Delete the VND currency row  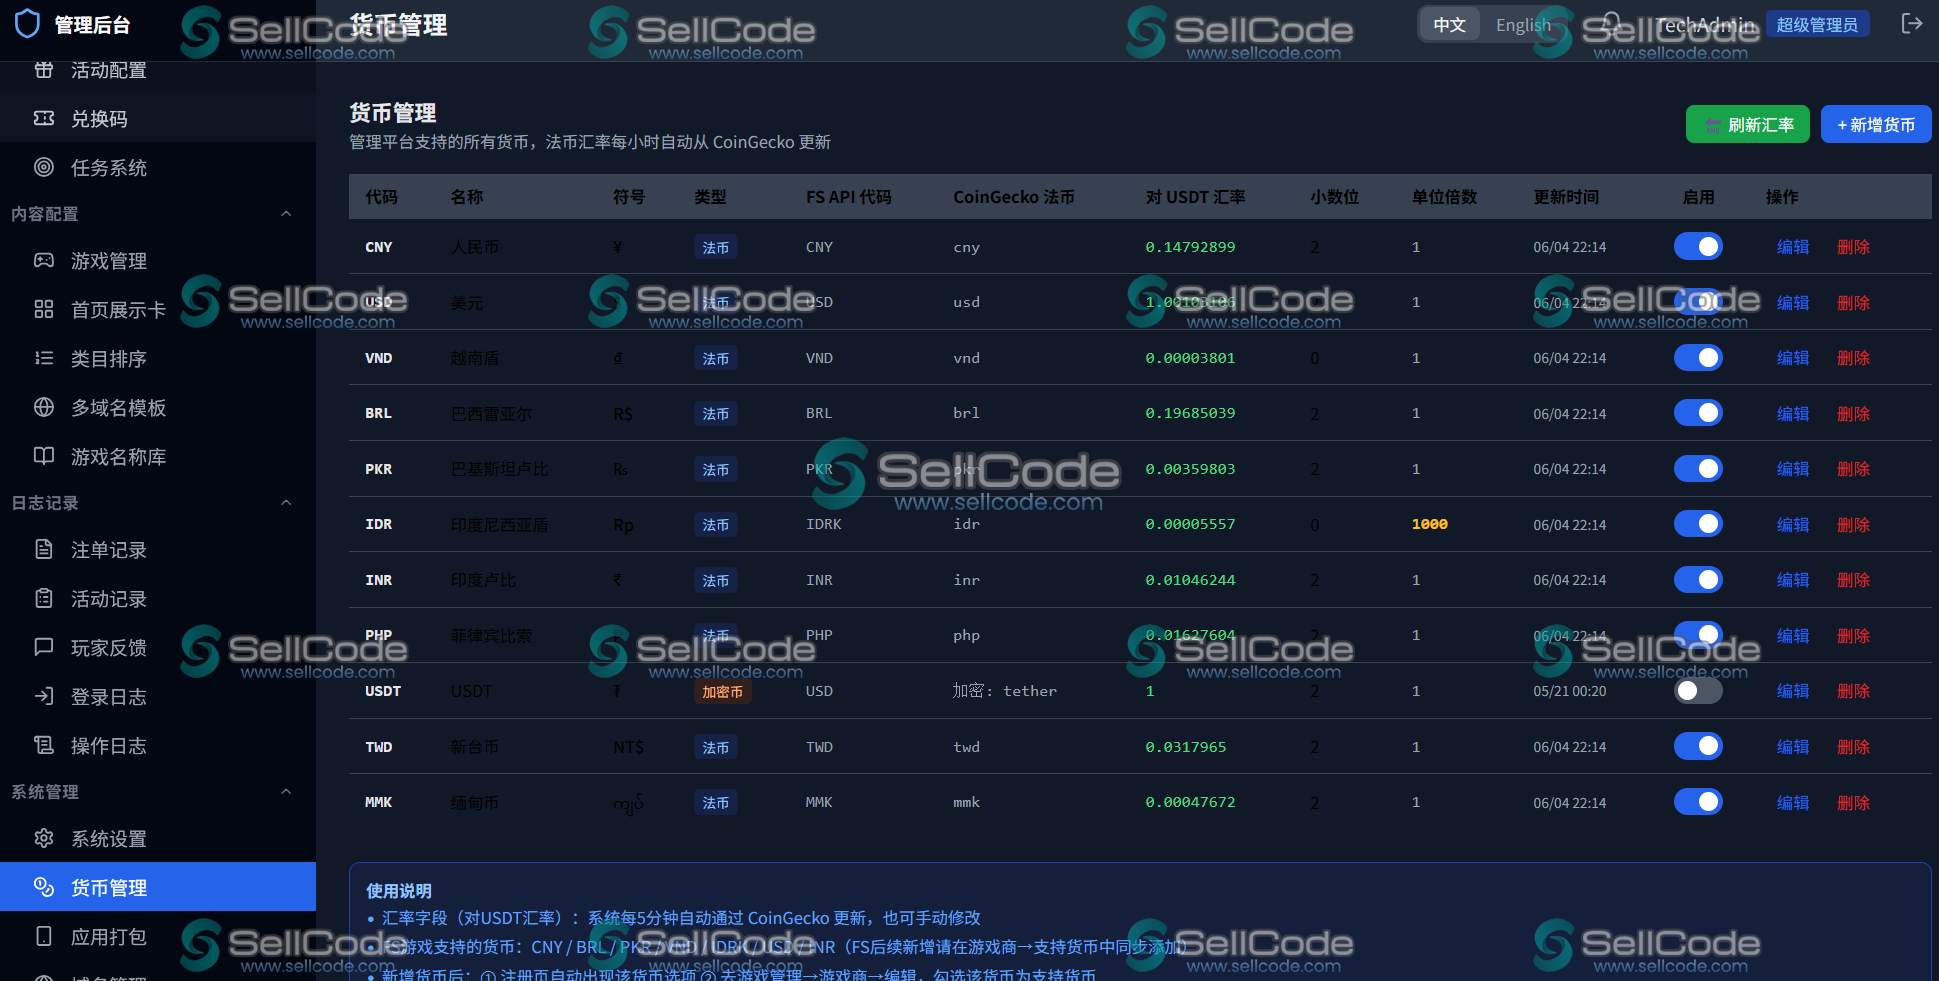point(1853,358)
